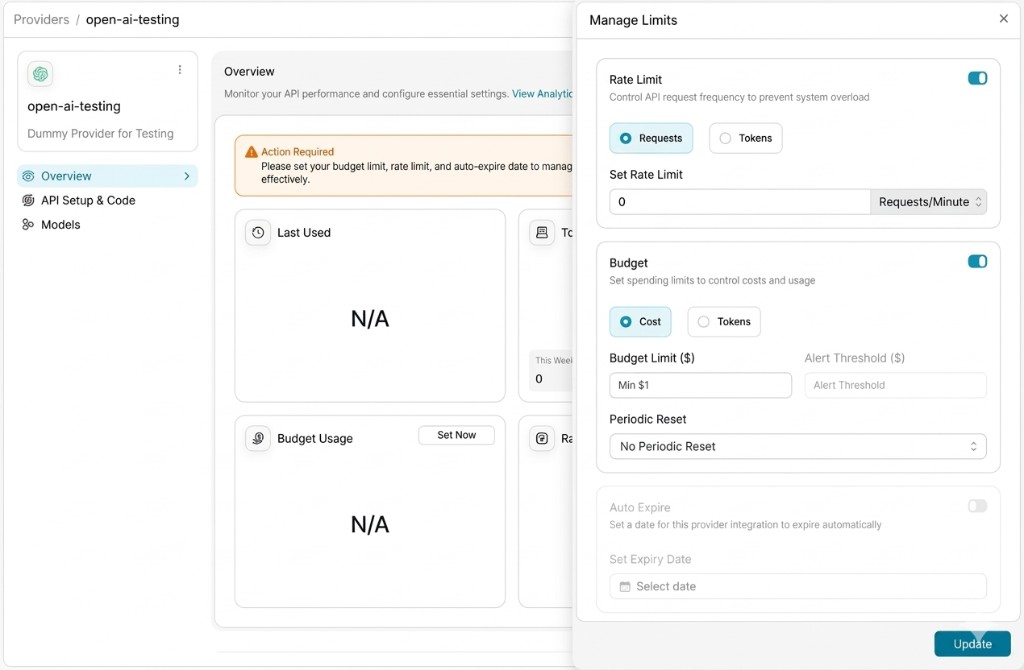Select the Tokens rate limit radio option
The width and height of the screenshot is (1024, 670).
point(746,138)
